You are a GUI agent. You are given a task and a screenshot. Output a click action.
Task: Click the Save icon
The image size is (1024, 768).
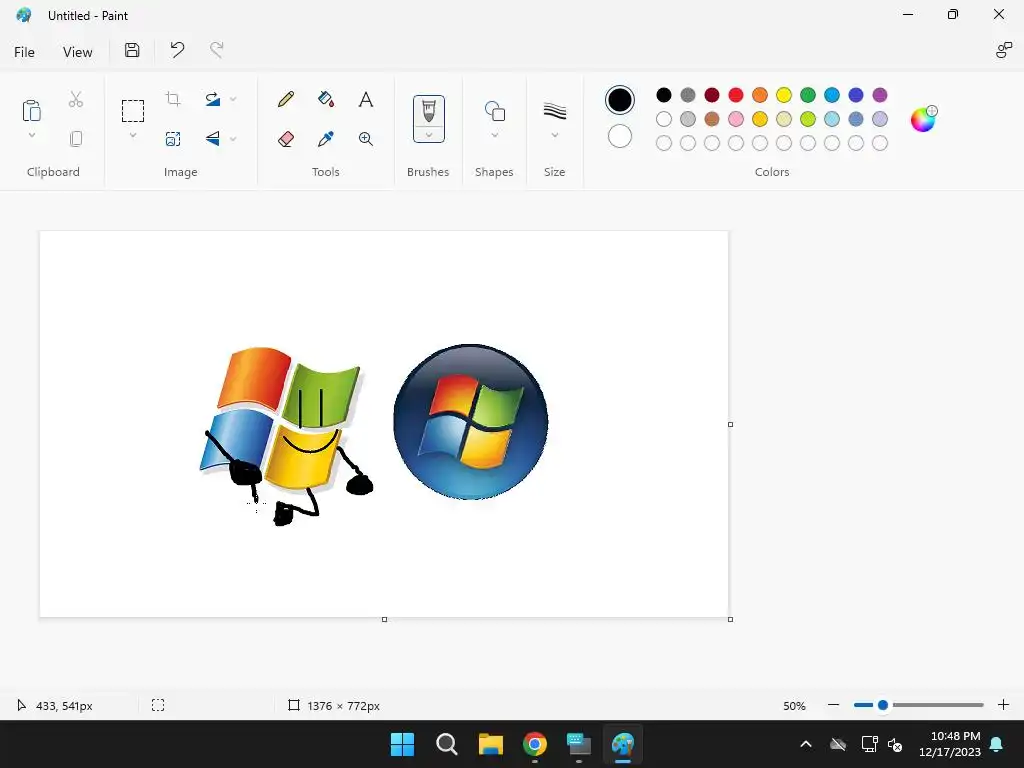point(132,50)
